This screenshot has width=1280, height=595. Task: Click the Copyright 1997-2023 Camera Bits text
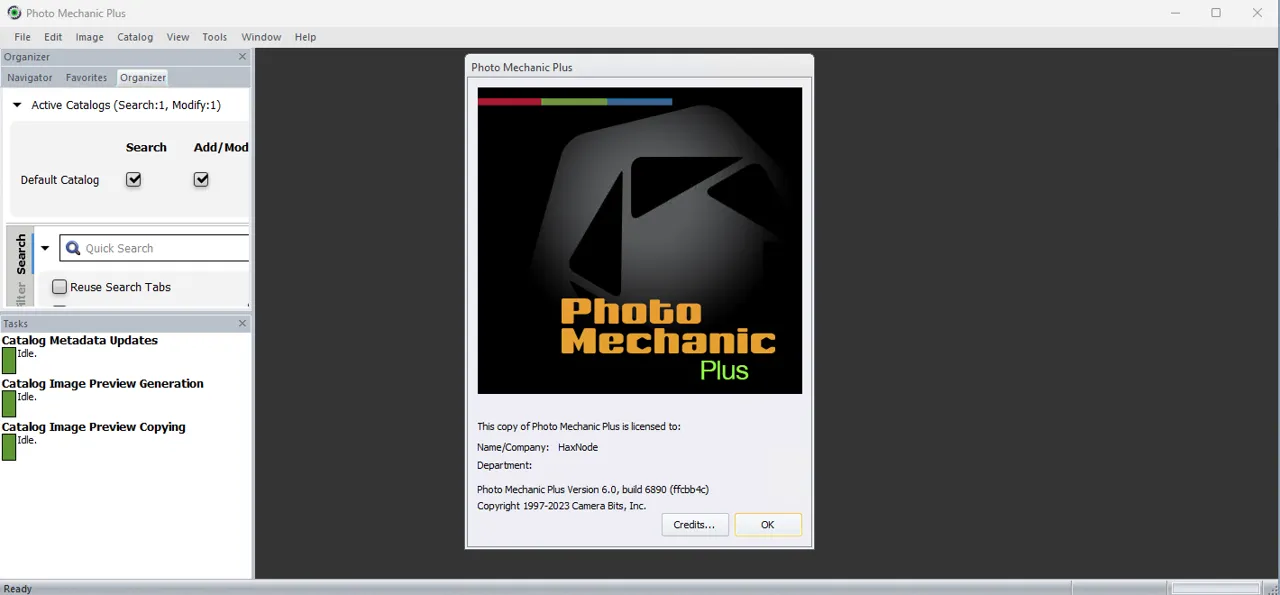[562, 506]
